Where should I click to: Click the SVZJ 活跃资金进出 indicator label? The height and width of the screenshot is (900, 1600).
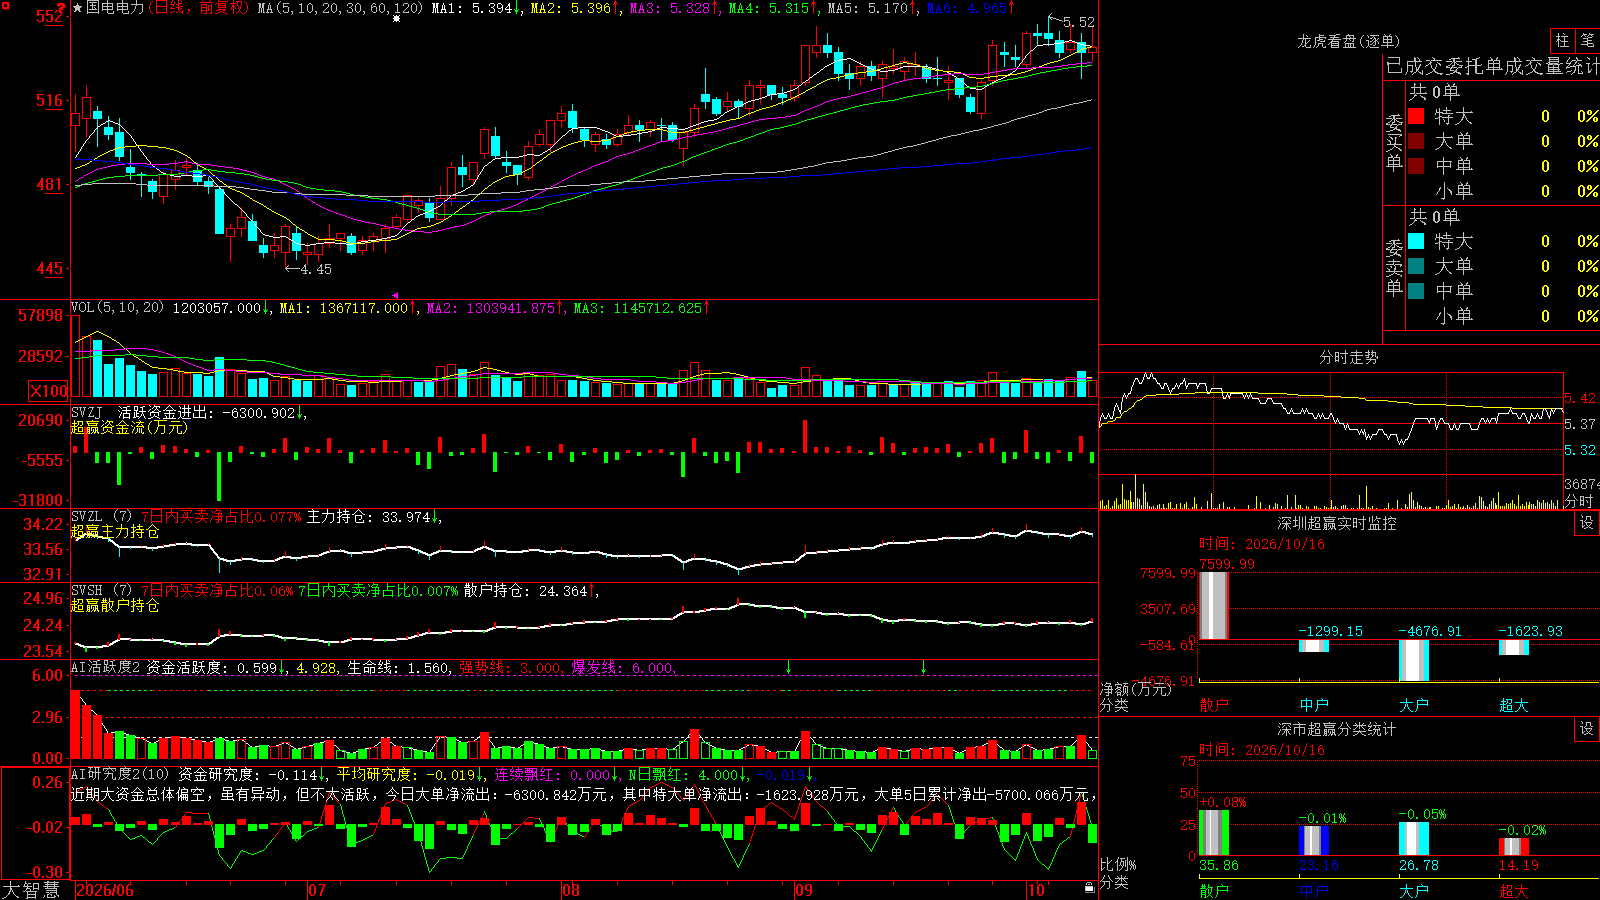point(143,412)
